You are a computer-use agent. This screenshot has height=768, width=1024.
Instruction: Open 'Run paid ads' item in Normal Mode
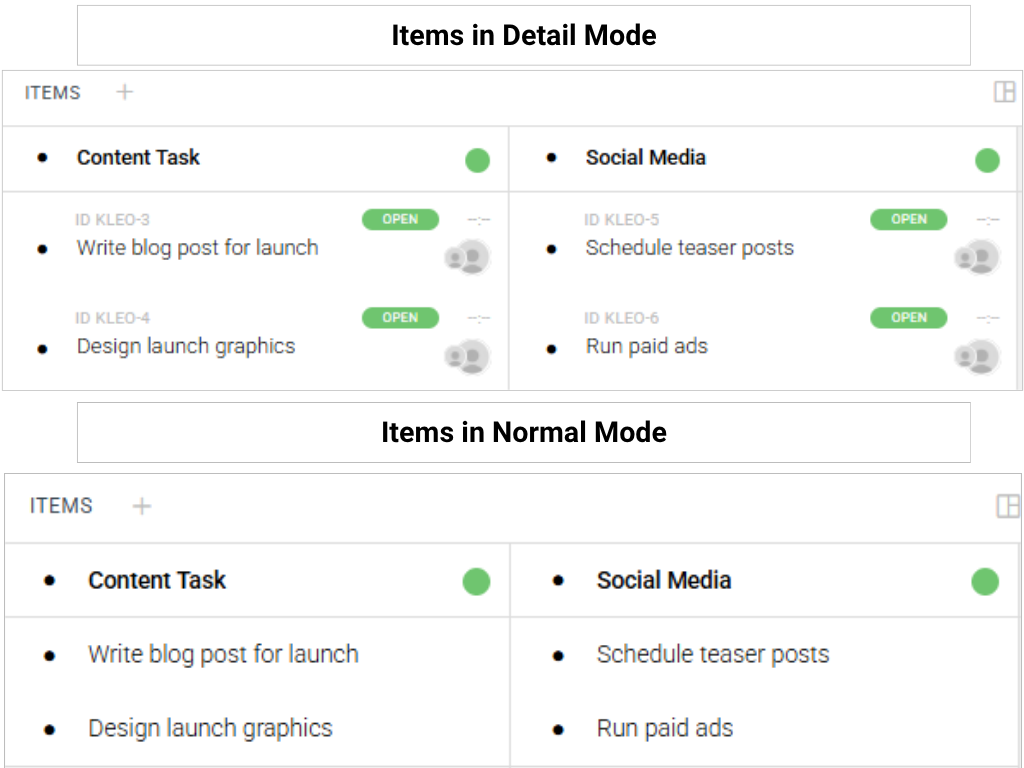(664, 729)
